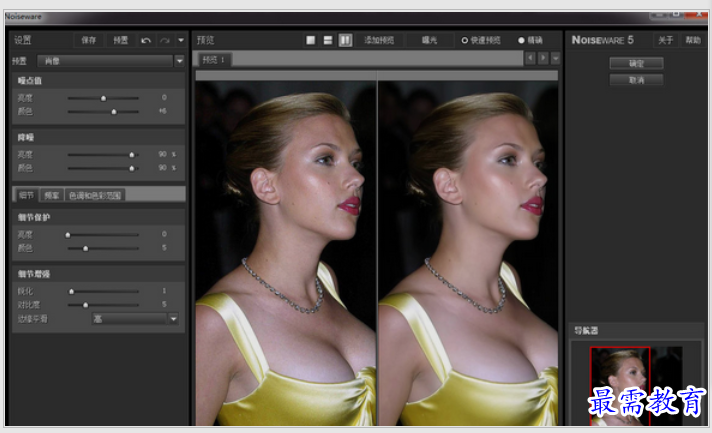Screen dimensions: 712x433
Task: Adjust the 对比度 slider handle
Action: pyautogui.click(x=85, y=305)
